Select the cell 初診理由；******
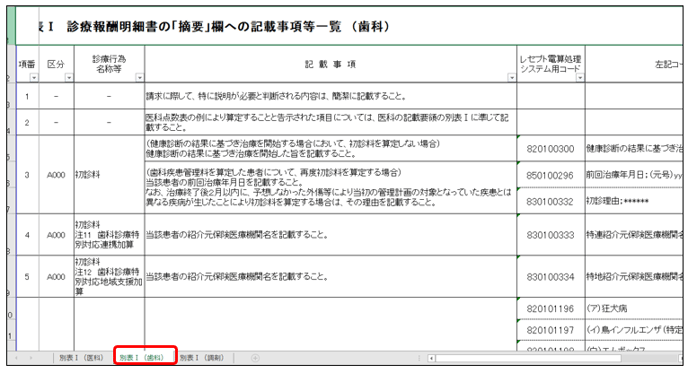 [x=634, y=201]
